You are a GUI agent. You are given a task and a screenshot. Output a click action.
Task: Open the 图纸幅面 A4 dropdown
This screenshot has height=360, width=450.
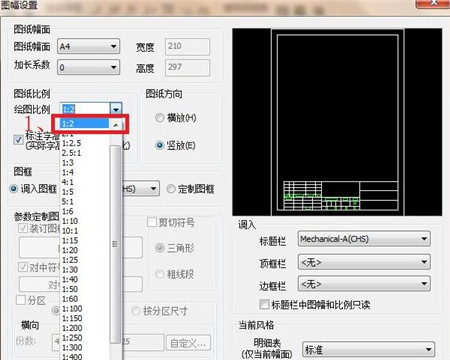click(x=88, y=46)
